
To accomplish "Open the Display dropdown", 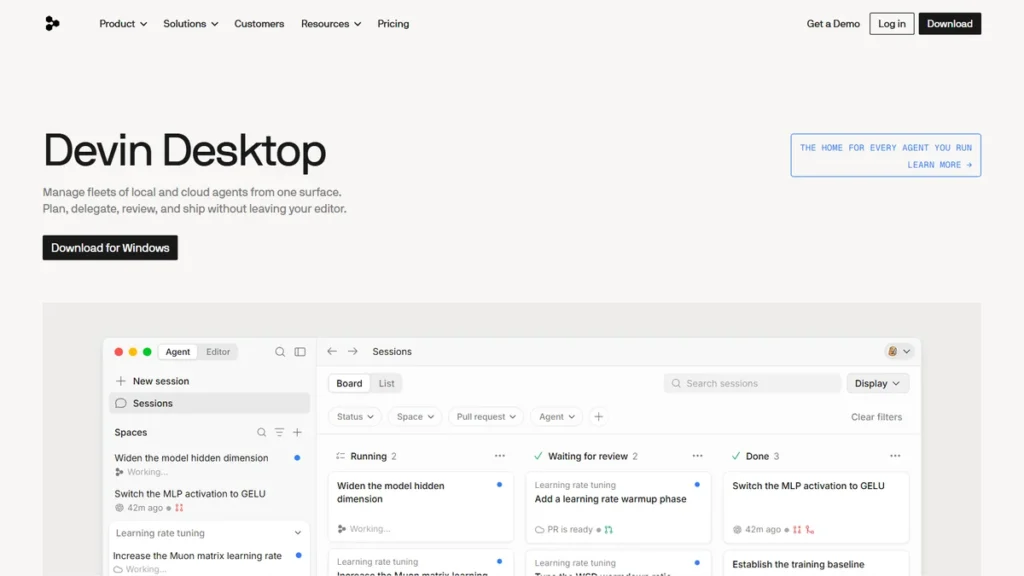I will tap(877, 383).
